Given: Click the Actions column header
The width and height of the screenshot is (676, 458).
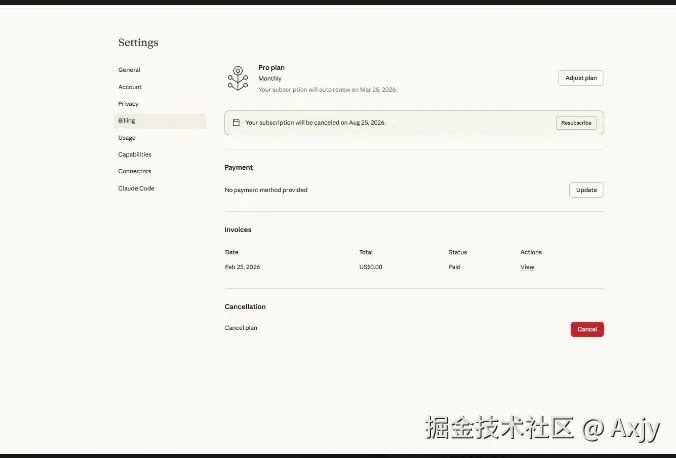Looking at the screenshot, I should tap(531, 252).
